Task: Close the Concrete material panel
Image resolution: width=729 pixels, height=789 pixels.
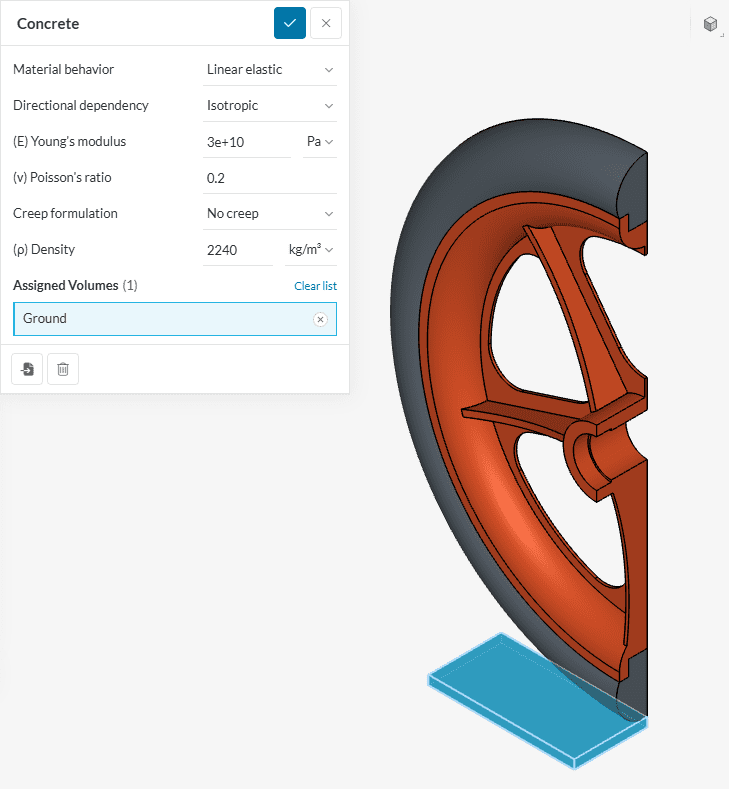Action: [x=326, y=23]
